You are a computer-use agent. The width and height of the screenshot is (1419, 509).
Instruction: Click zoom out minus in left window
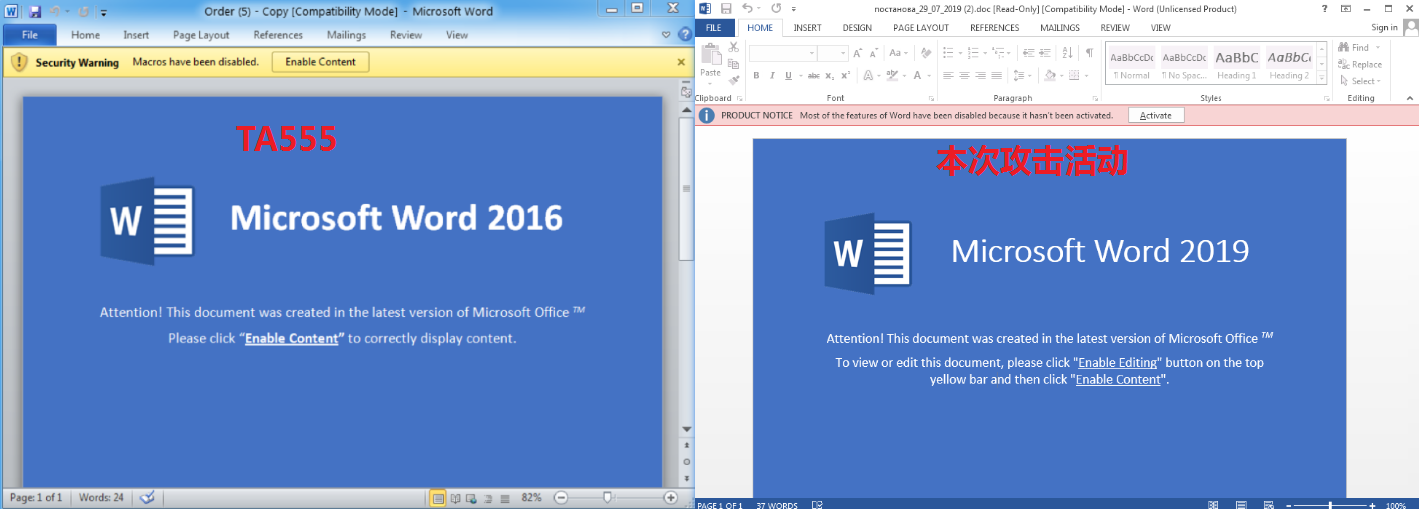pos(561,497)
